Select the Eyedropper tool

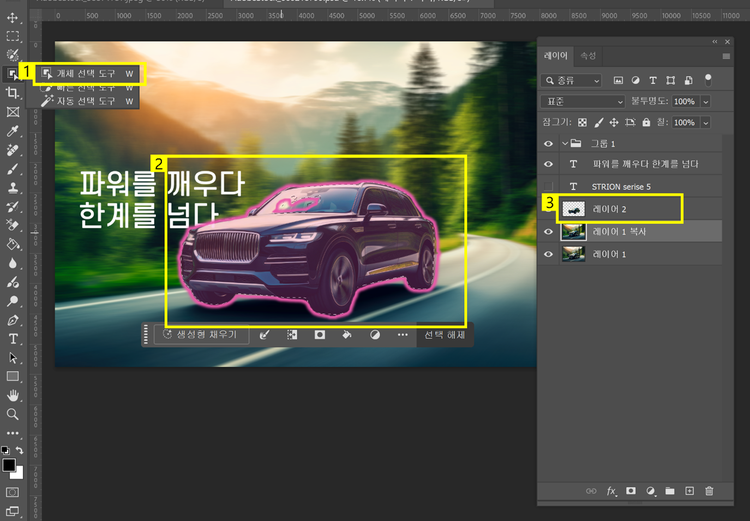point(12,131)
